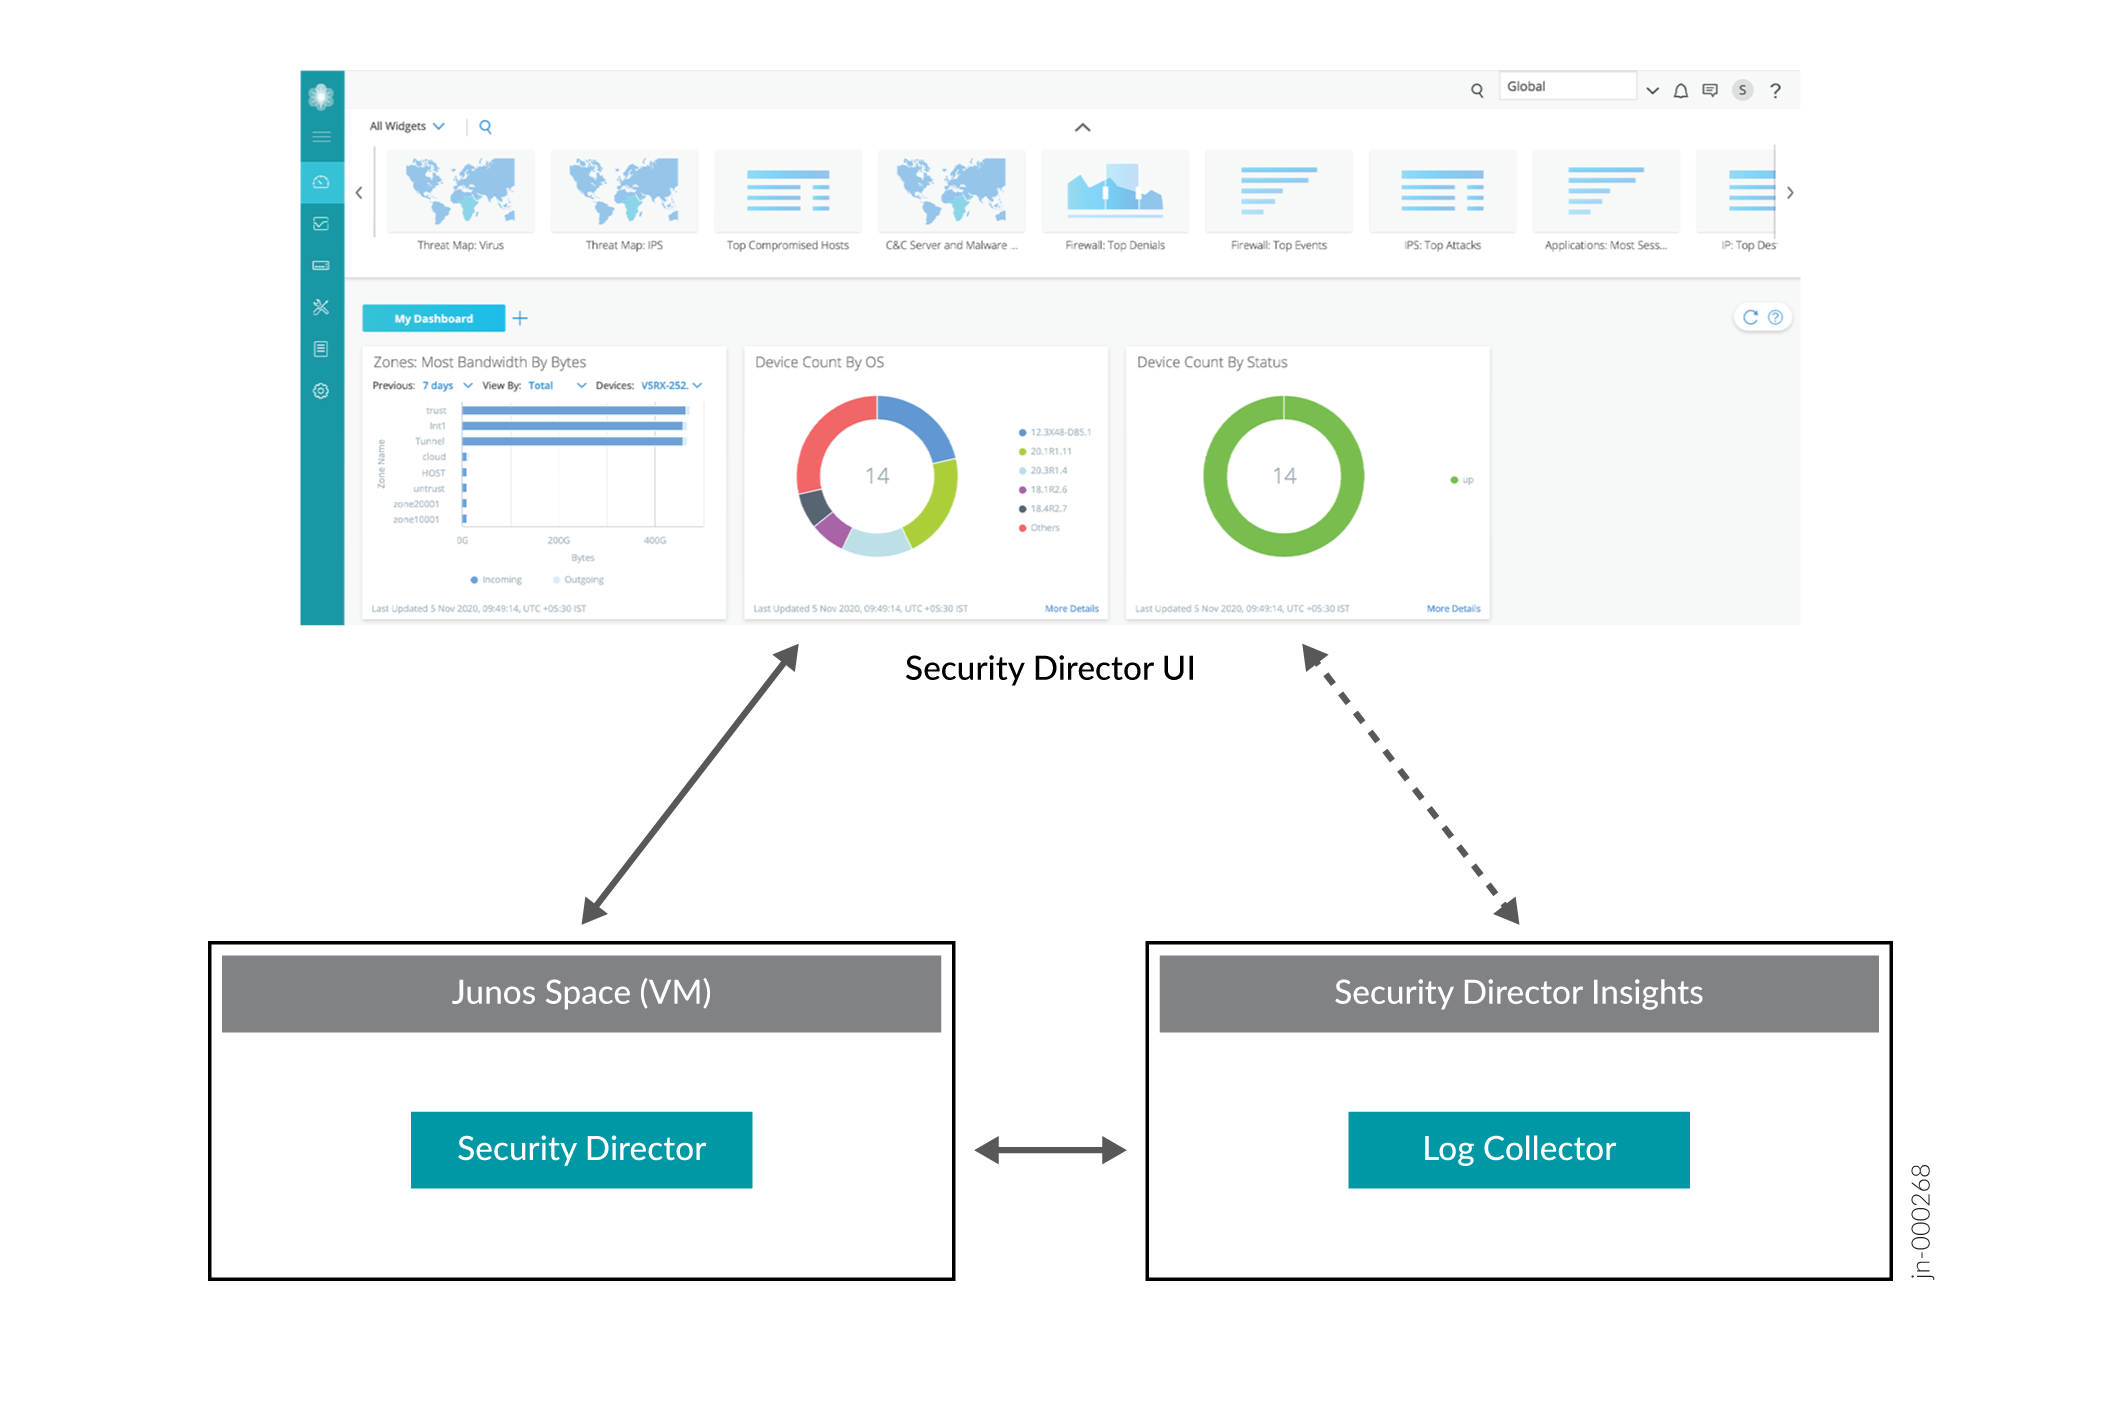The width and height of the screenshot is (2101, 1413).
Task: Click the Configure tools sidebar icon
Action: click(321, 307)
